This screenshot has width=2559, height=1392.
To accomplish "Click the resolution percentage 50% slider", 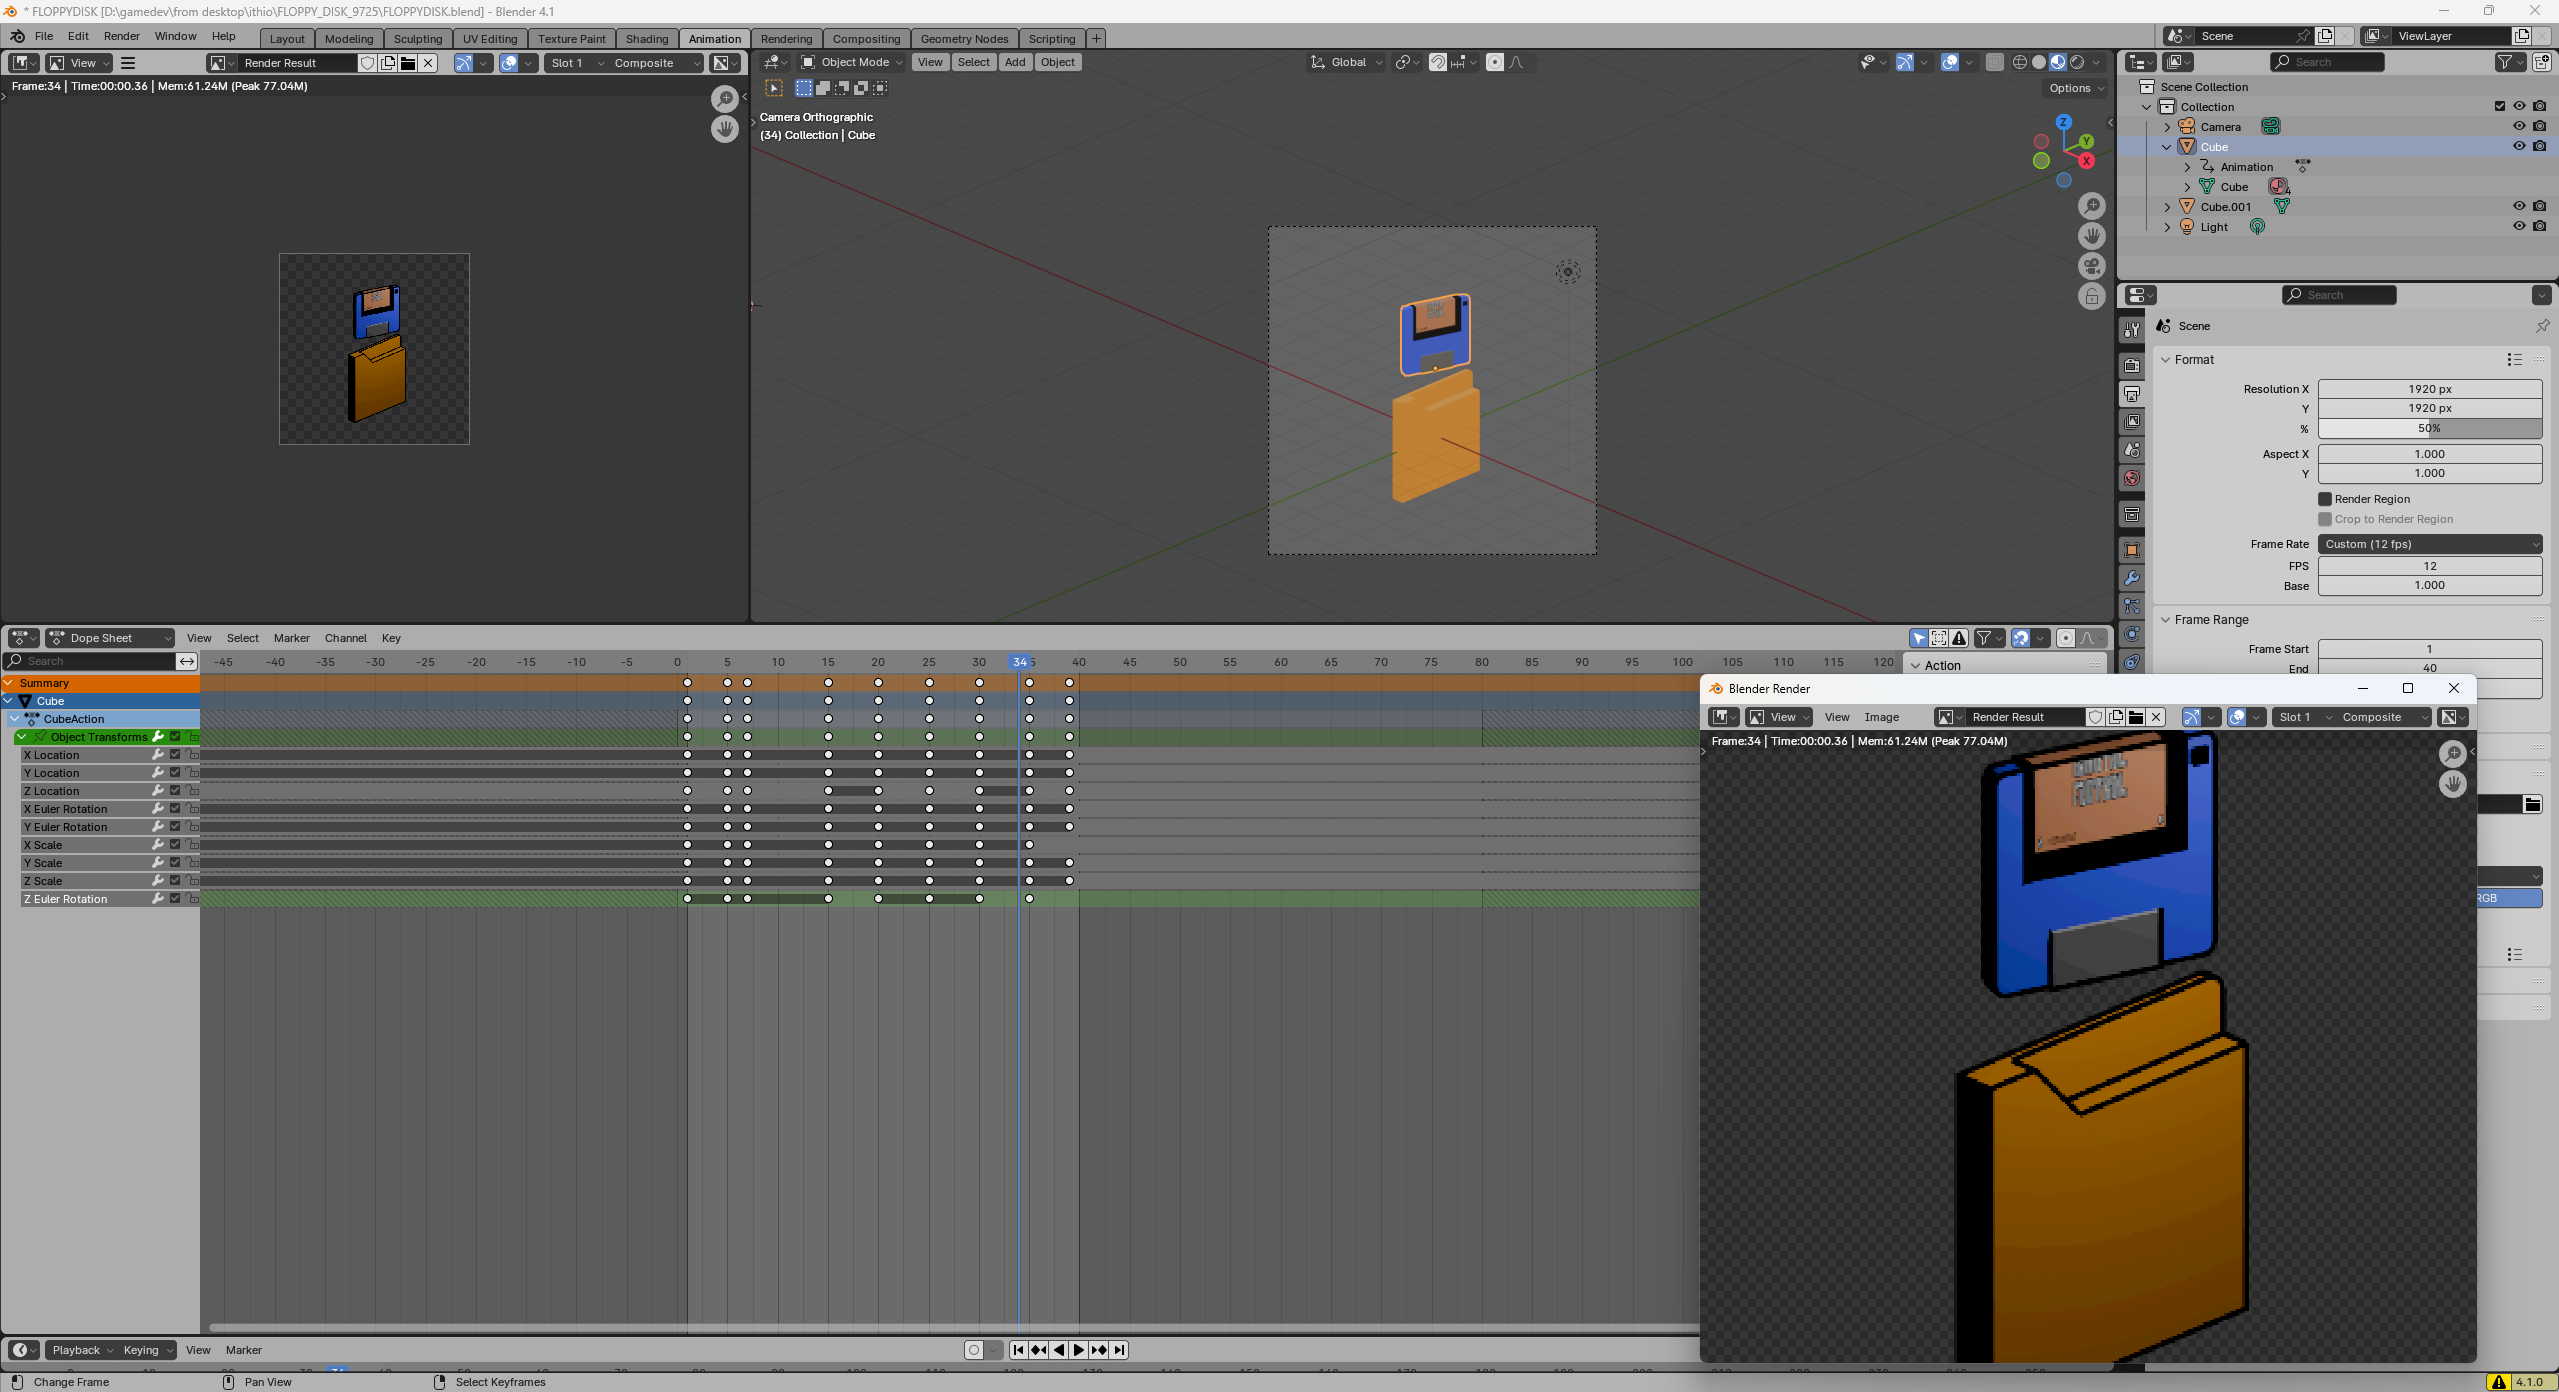I will pyautogui.click(x=2430, y=428).
